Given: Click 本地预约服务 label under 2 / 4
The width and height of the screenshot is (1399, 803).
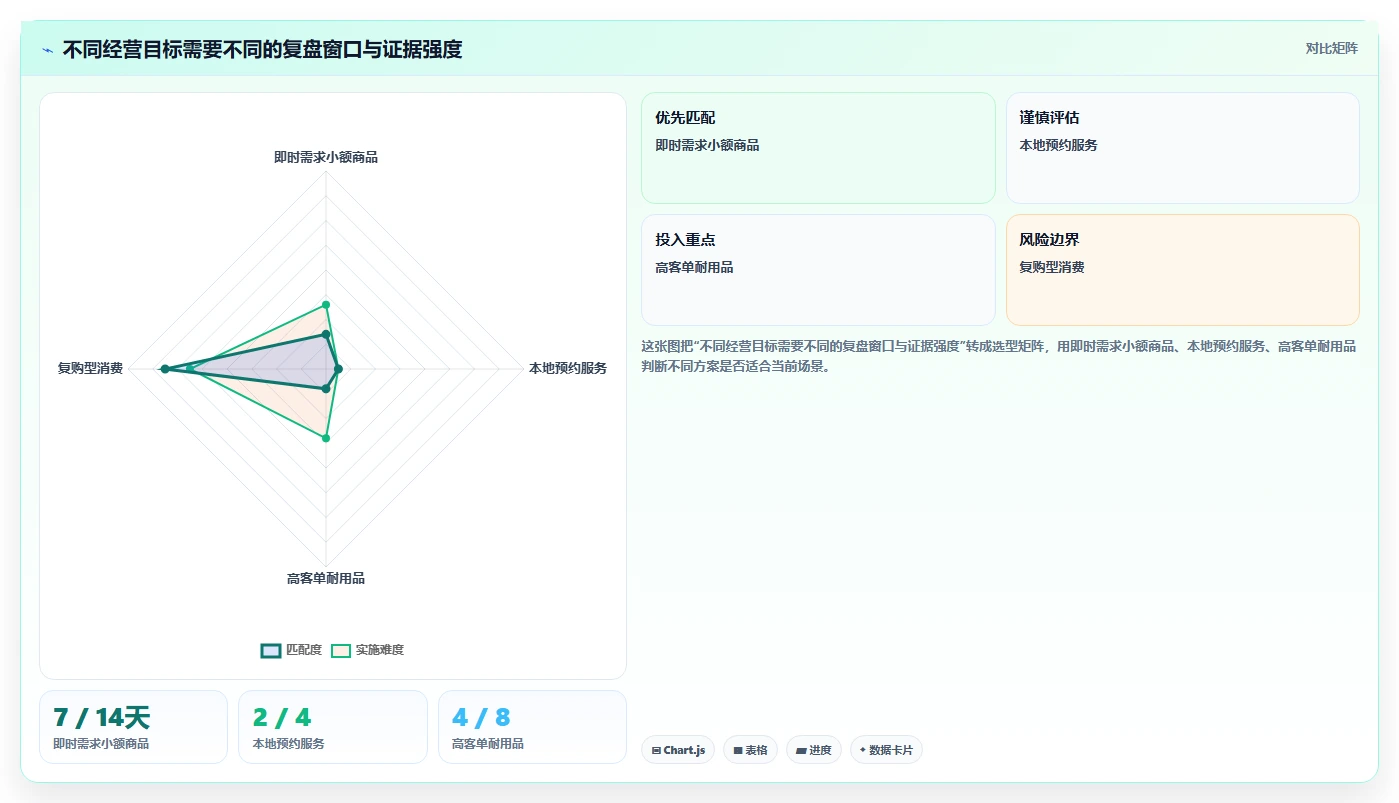Looking at the screenshot, I should point(288,744).
